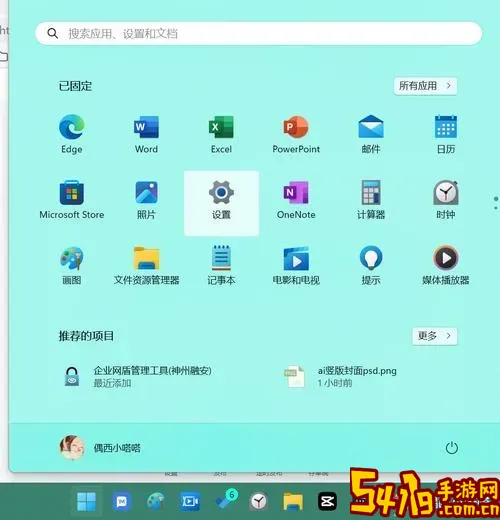
Task: Open the globe browser icon on taskbar
Action: [156, 501]
